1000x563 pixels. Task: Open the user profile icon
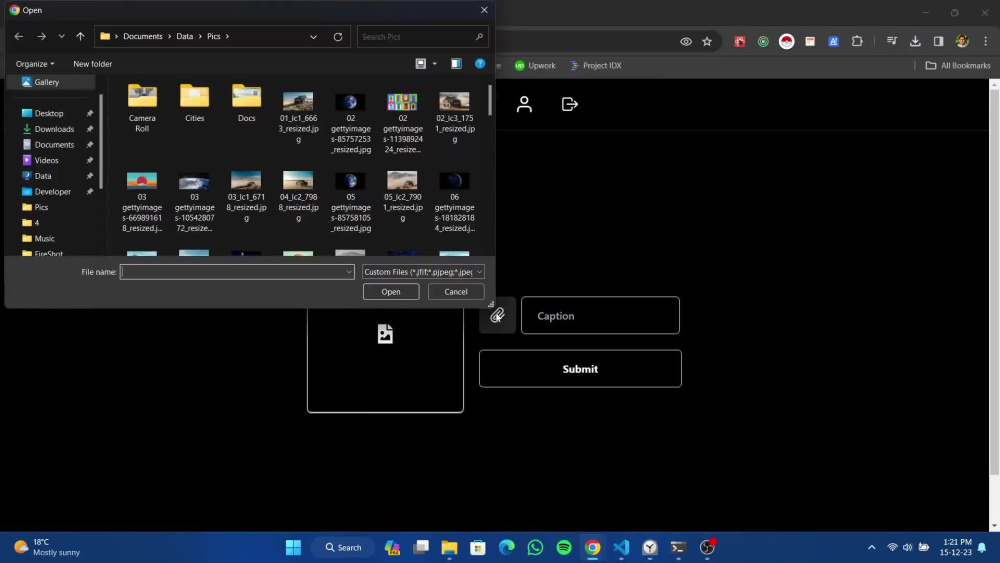524,104
